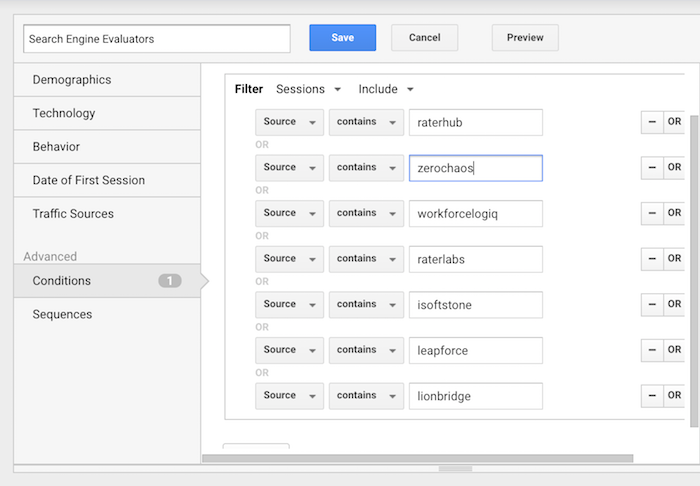Remove the lionbridge condition row
Viewport: 700px width, 486px height.
click(652, 395)
